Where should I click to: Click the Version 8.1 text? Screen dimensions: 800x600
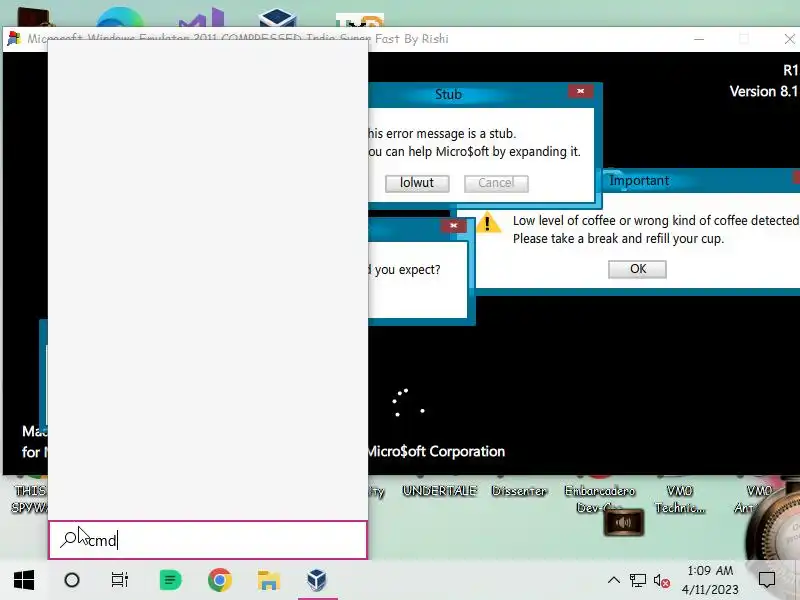[x=763, y=91]
